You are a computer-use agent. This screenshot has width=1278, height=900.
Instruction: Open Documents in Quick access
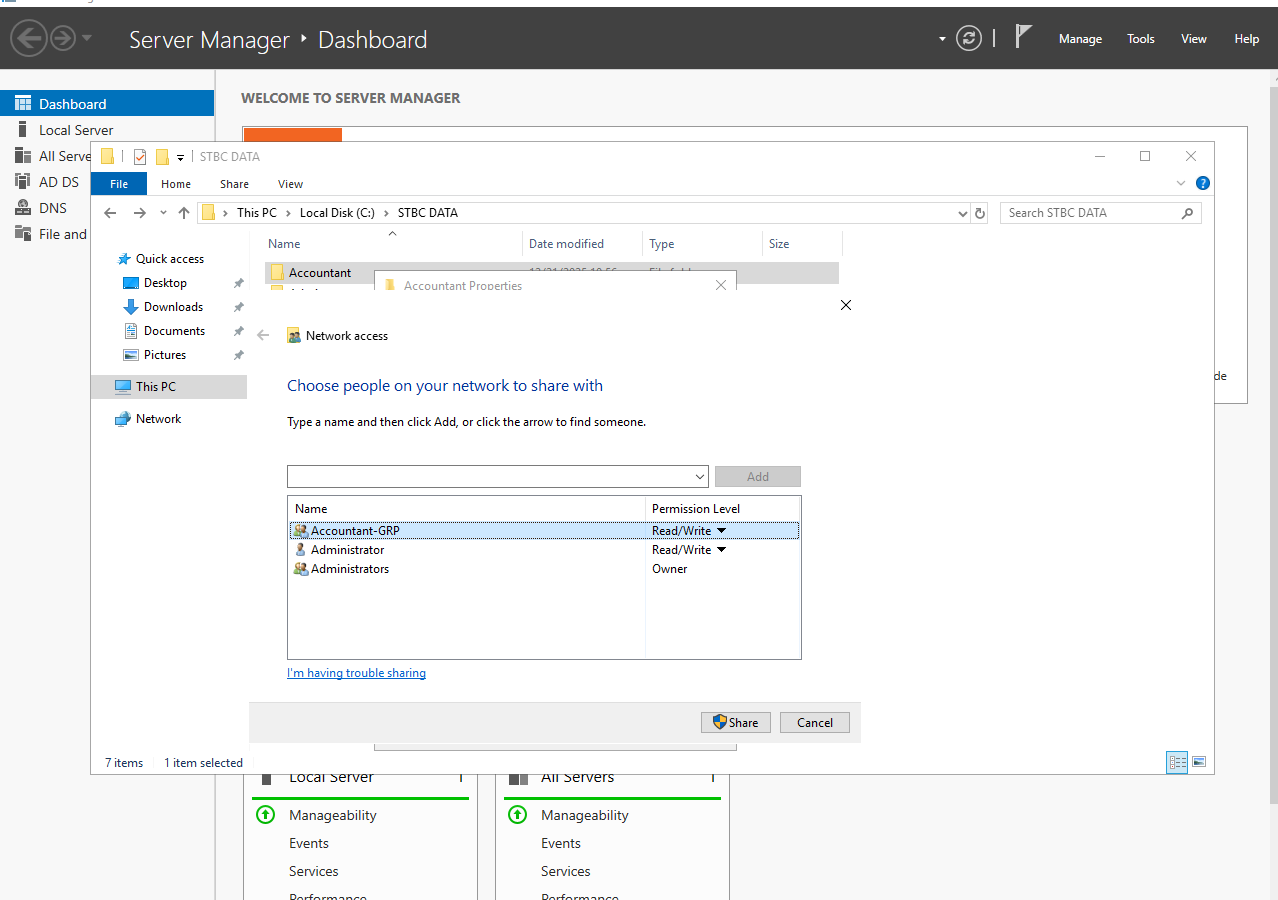[174, 331]
